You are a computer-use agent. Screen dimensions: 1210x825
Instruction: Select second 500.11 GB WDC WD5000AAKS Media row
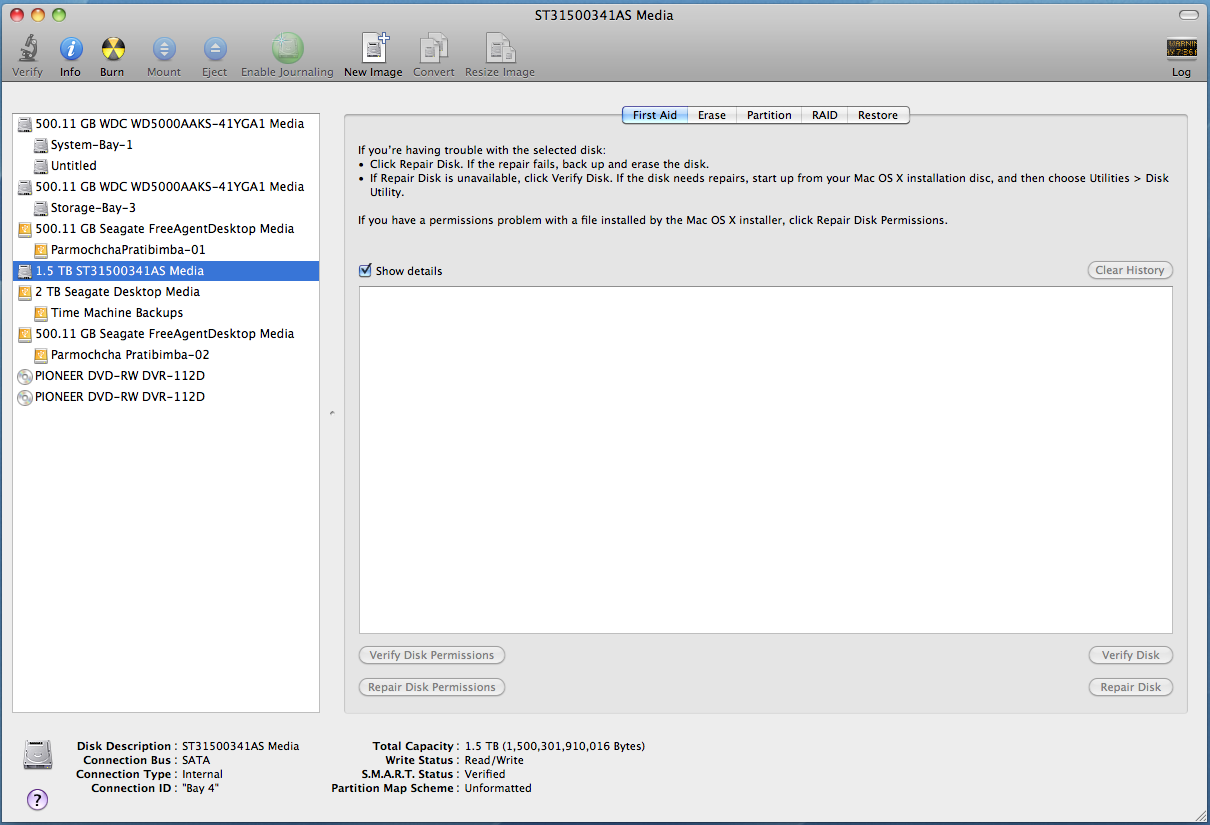(x=166, y=187)
